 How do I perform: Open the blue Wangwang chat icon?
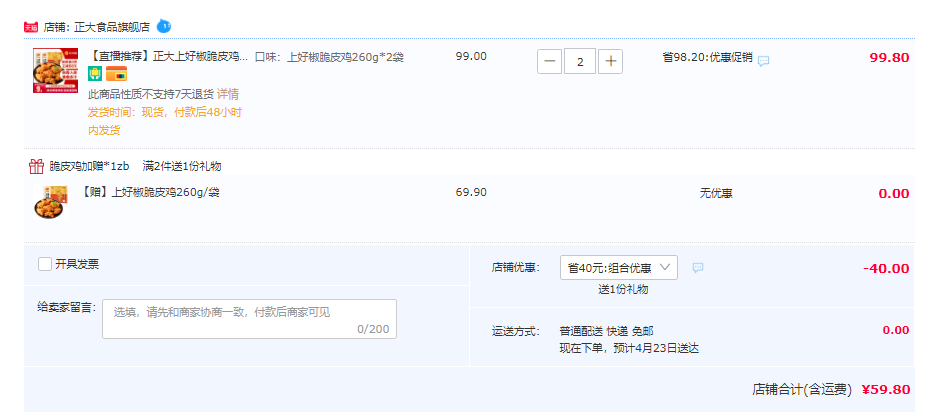tap(164, 26)
